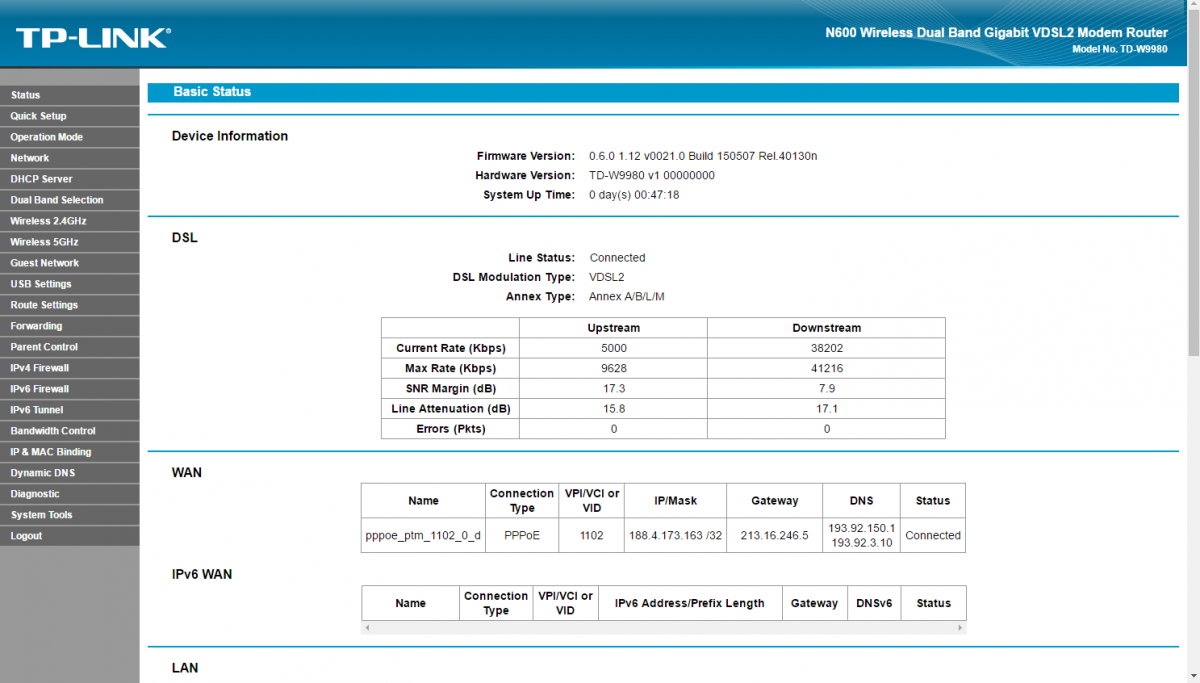Click the VID value 1102

[592, 535]
